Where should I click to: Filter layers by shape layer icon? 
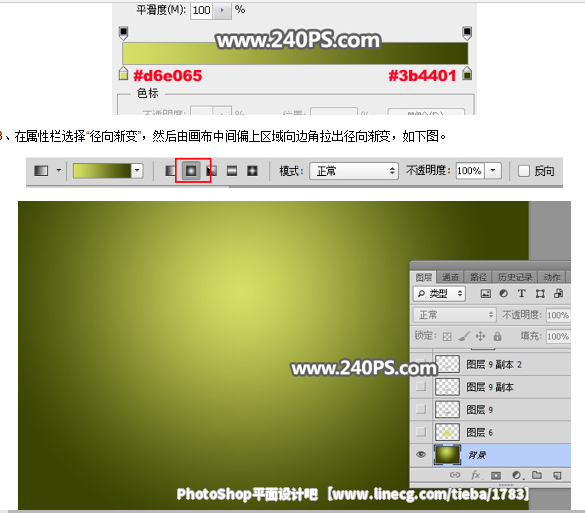(540, 294)
